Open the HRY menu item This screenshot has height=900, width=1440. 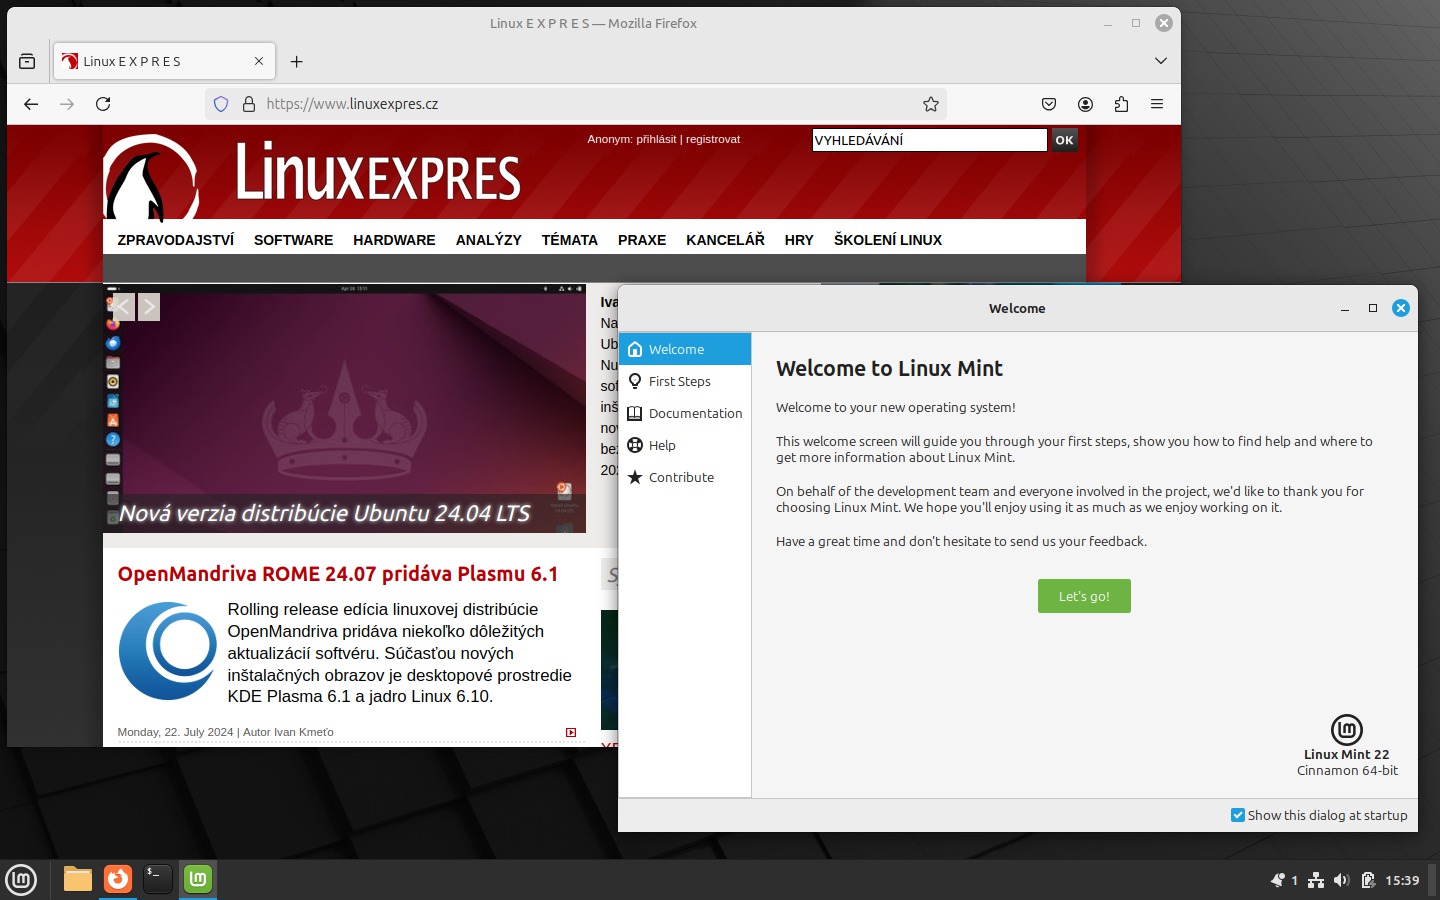(x=799, y=240)
